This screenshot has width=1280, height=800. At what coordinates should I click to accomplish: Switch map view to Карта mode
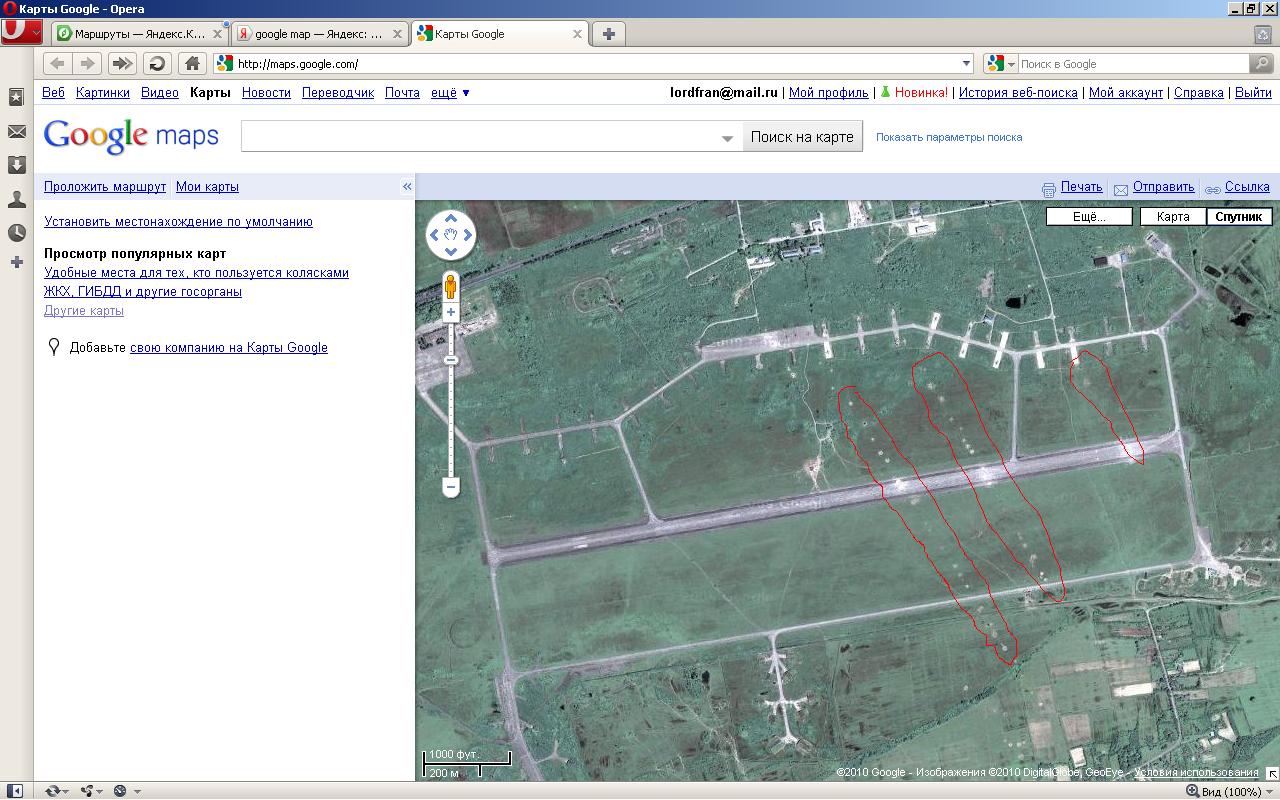click(1173, 217)
